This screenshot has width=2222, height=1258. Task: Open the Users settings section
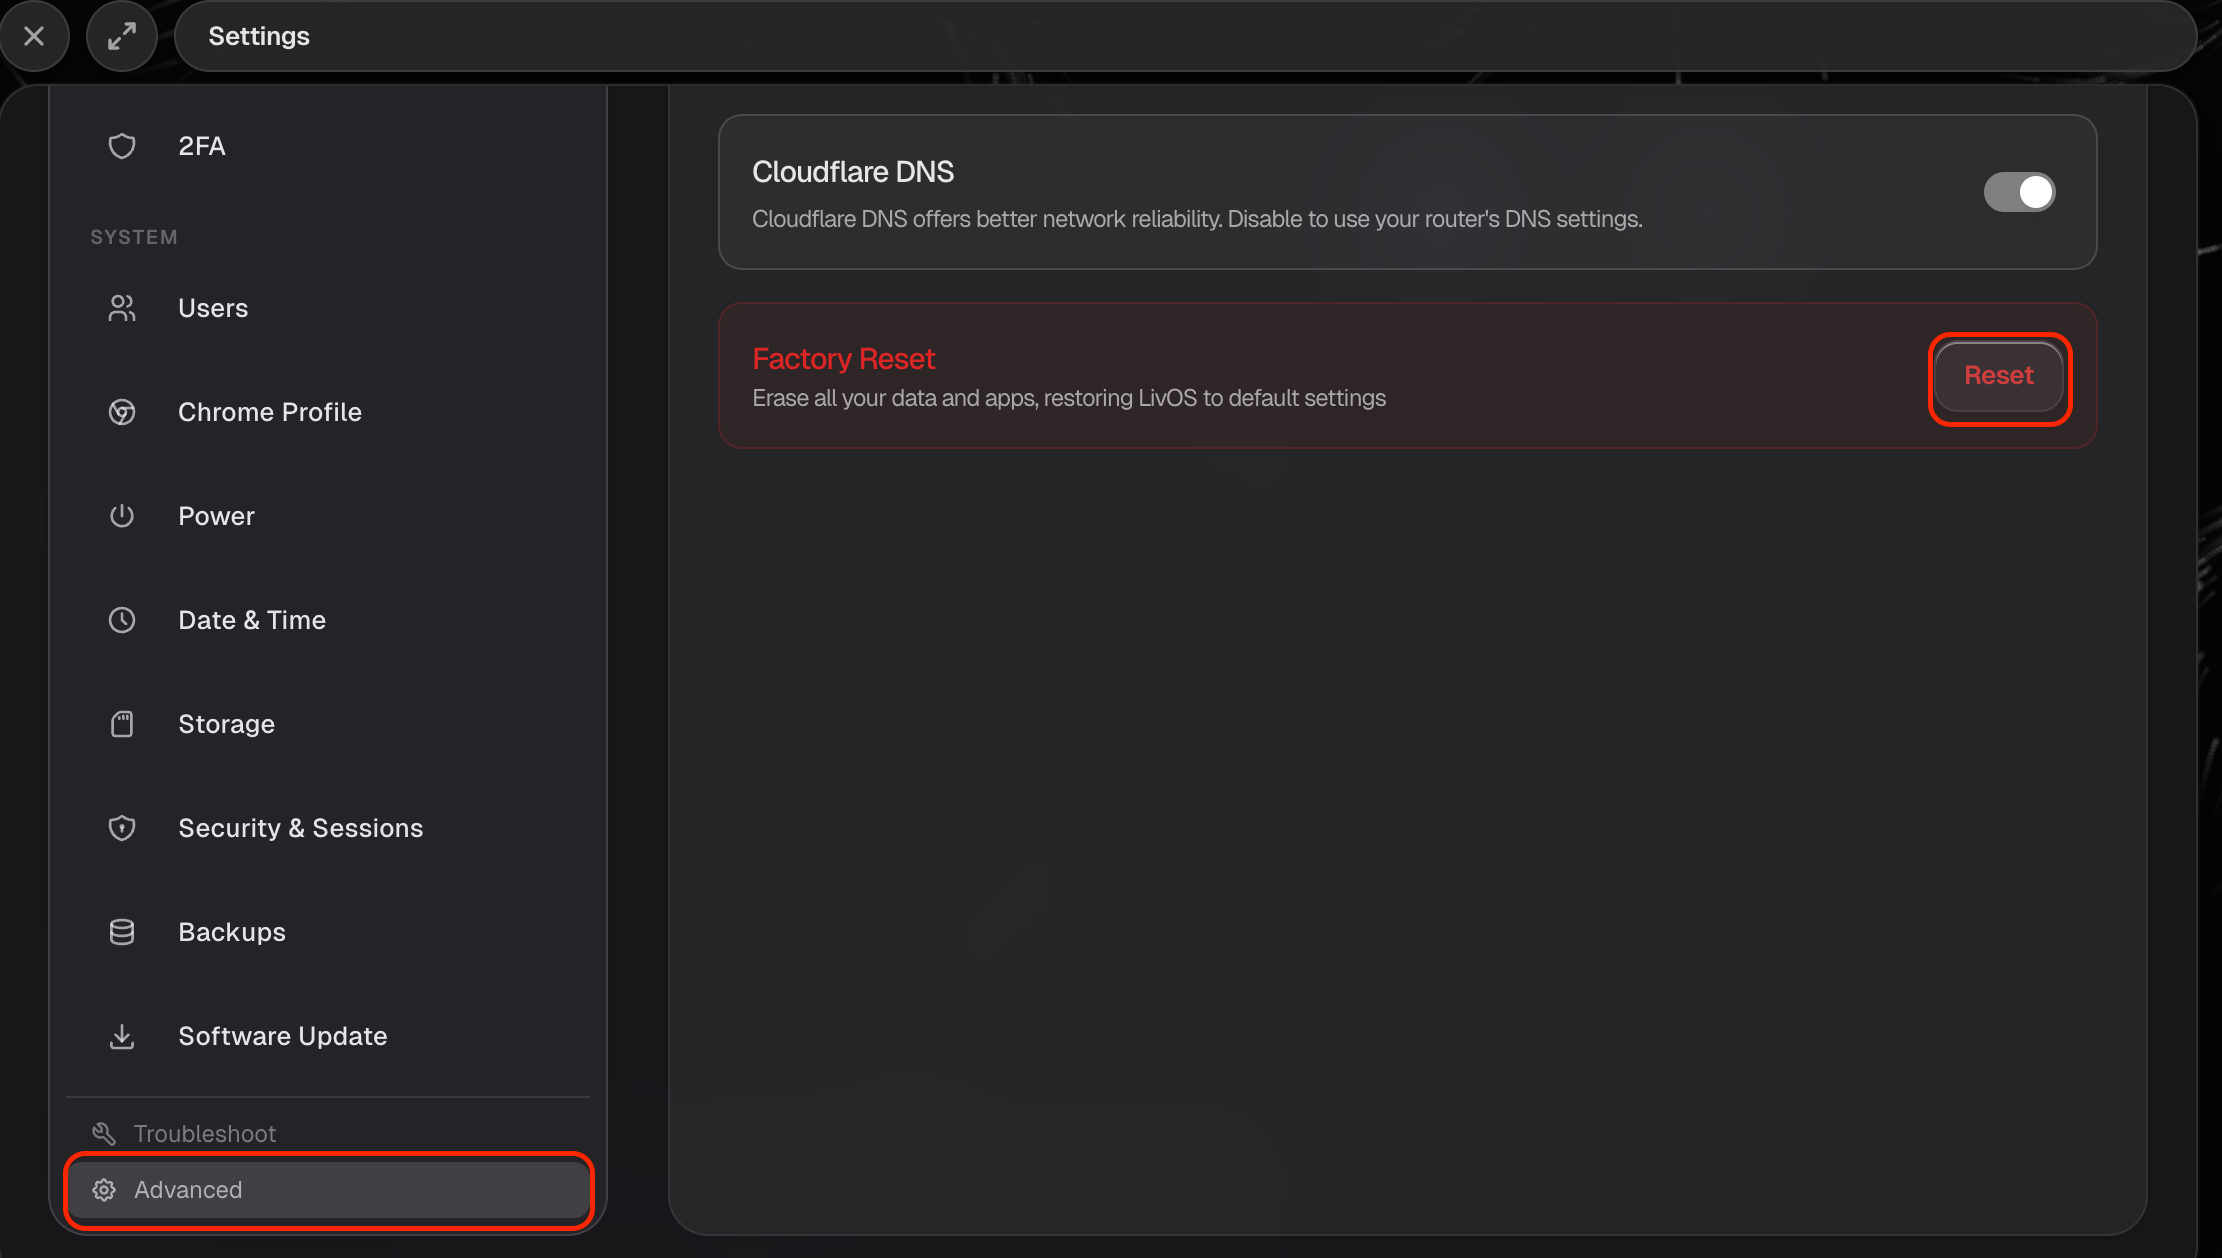(328, 308)
